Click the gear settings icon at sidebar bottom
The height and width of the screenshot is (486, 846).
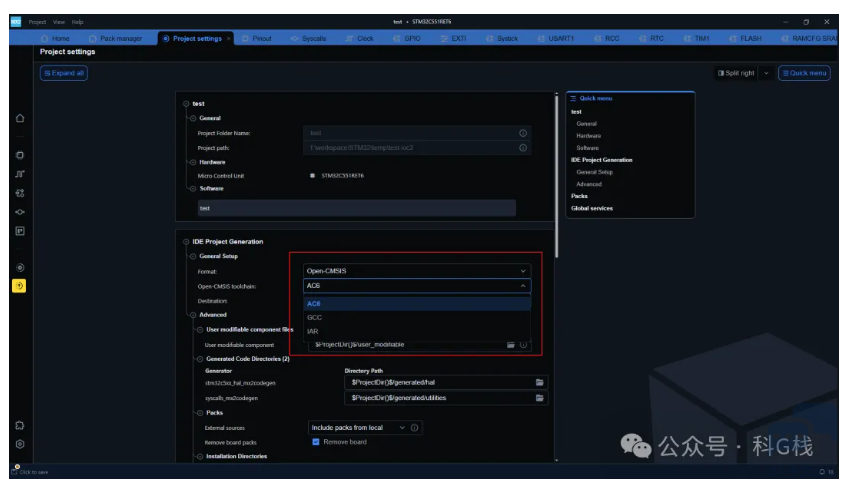click(x=20, y=444)
